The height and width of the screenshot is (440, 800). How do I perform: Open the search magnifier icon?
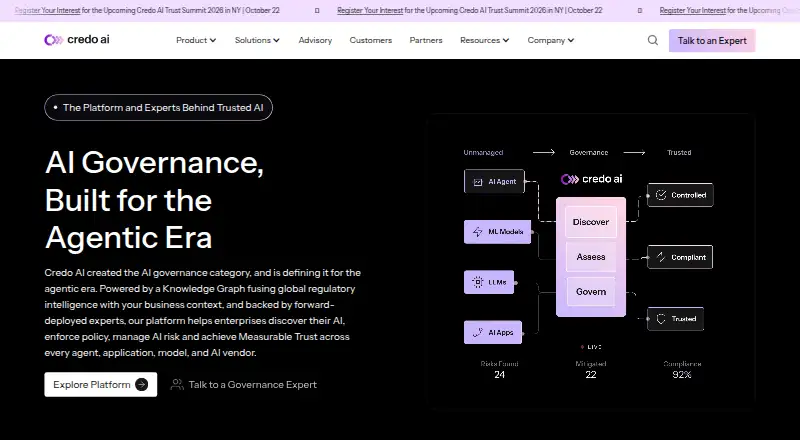click(653, 40)
